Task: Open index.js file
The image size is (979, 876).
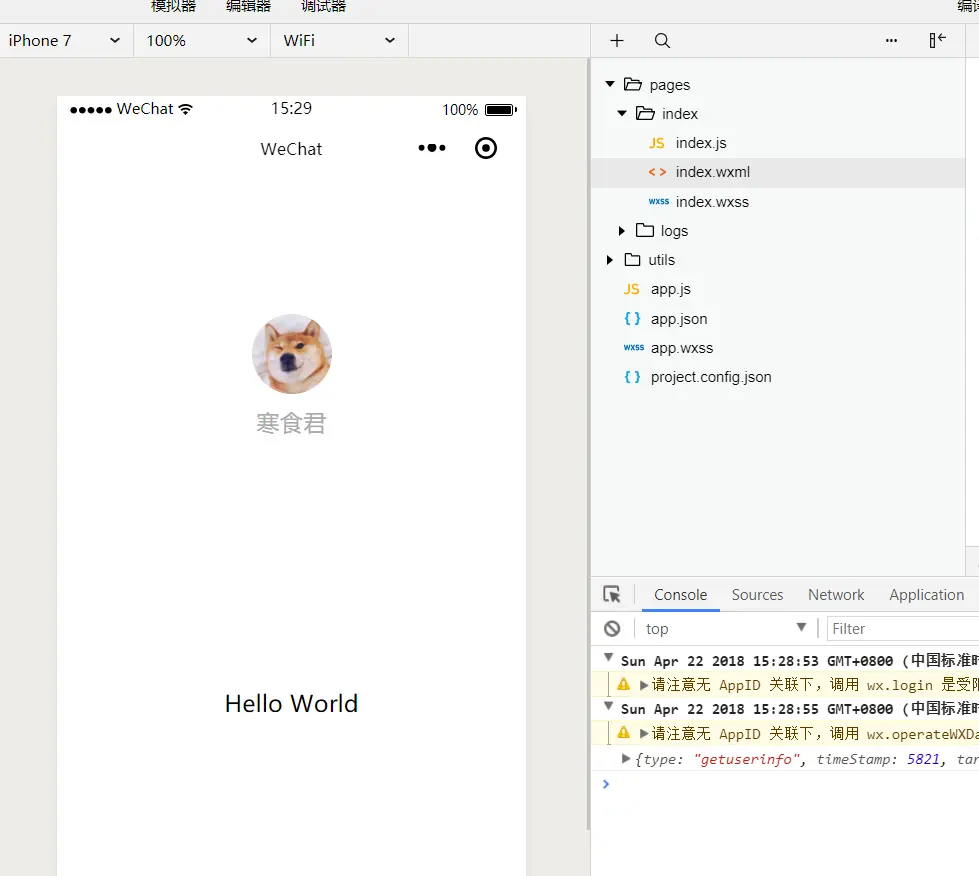Action: pyautogui.click(x=701, y=143)
